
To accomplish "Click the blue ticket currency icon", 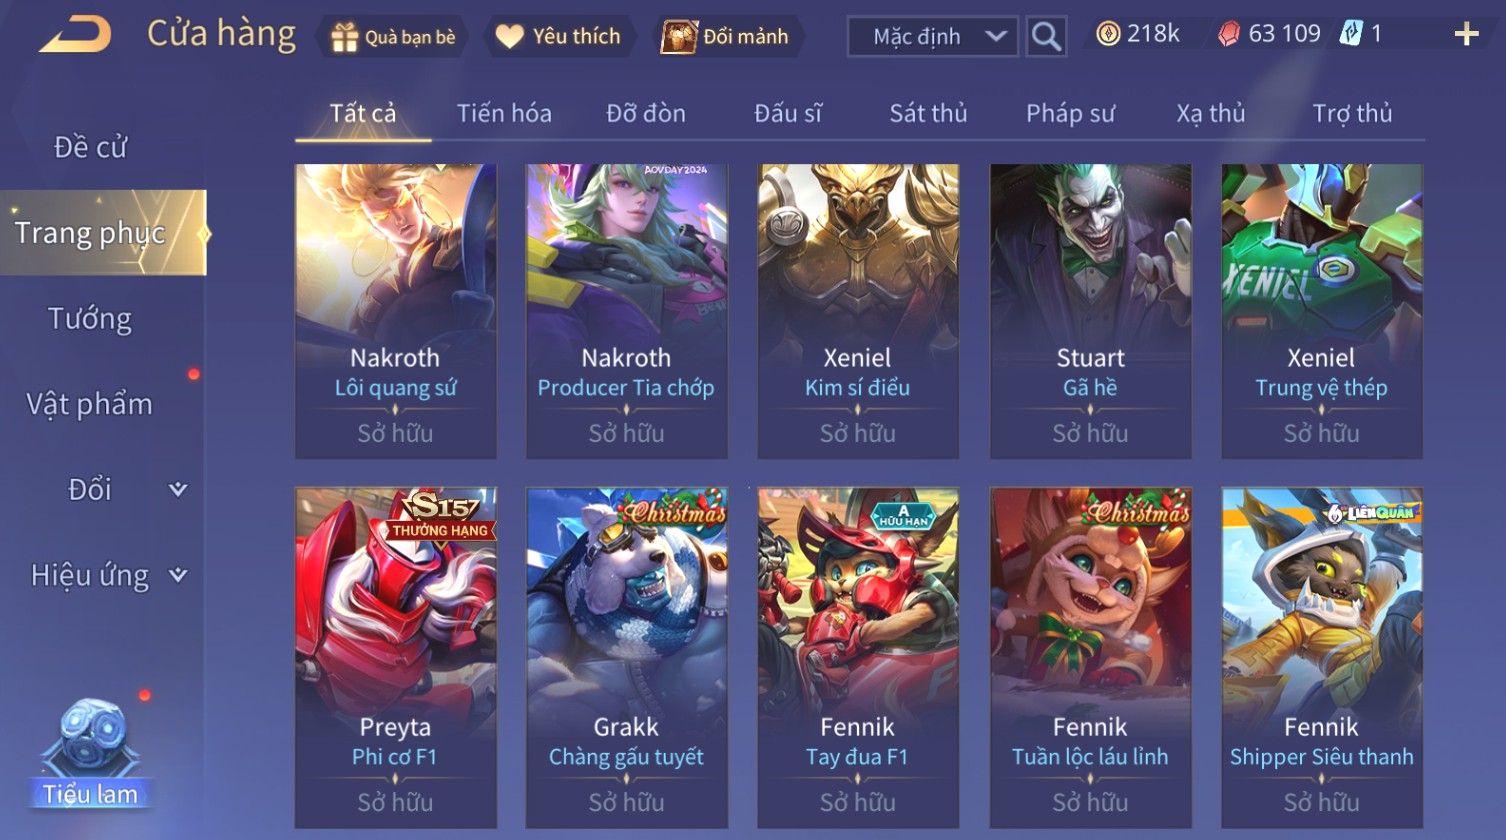I will 1350,35.
